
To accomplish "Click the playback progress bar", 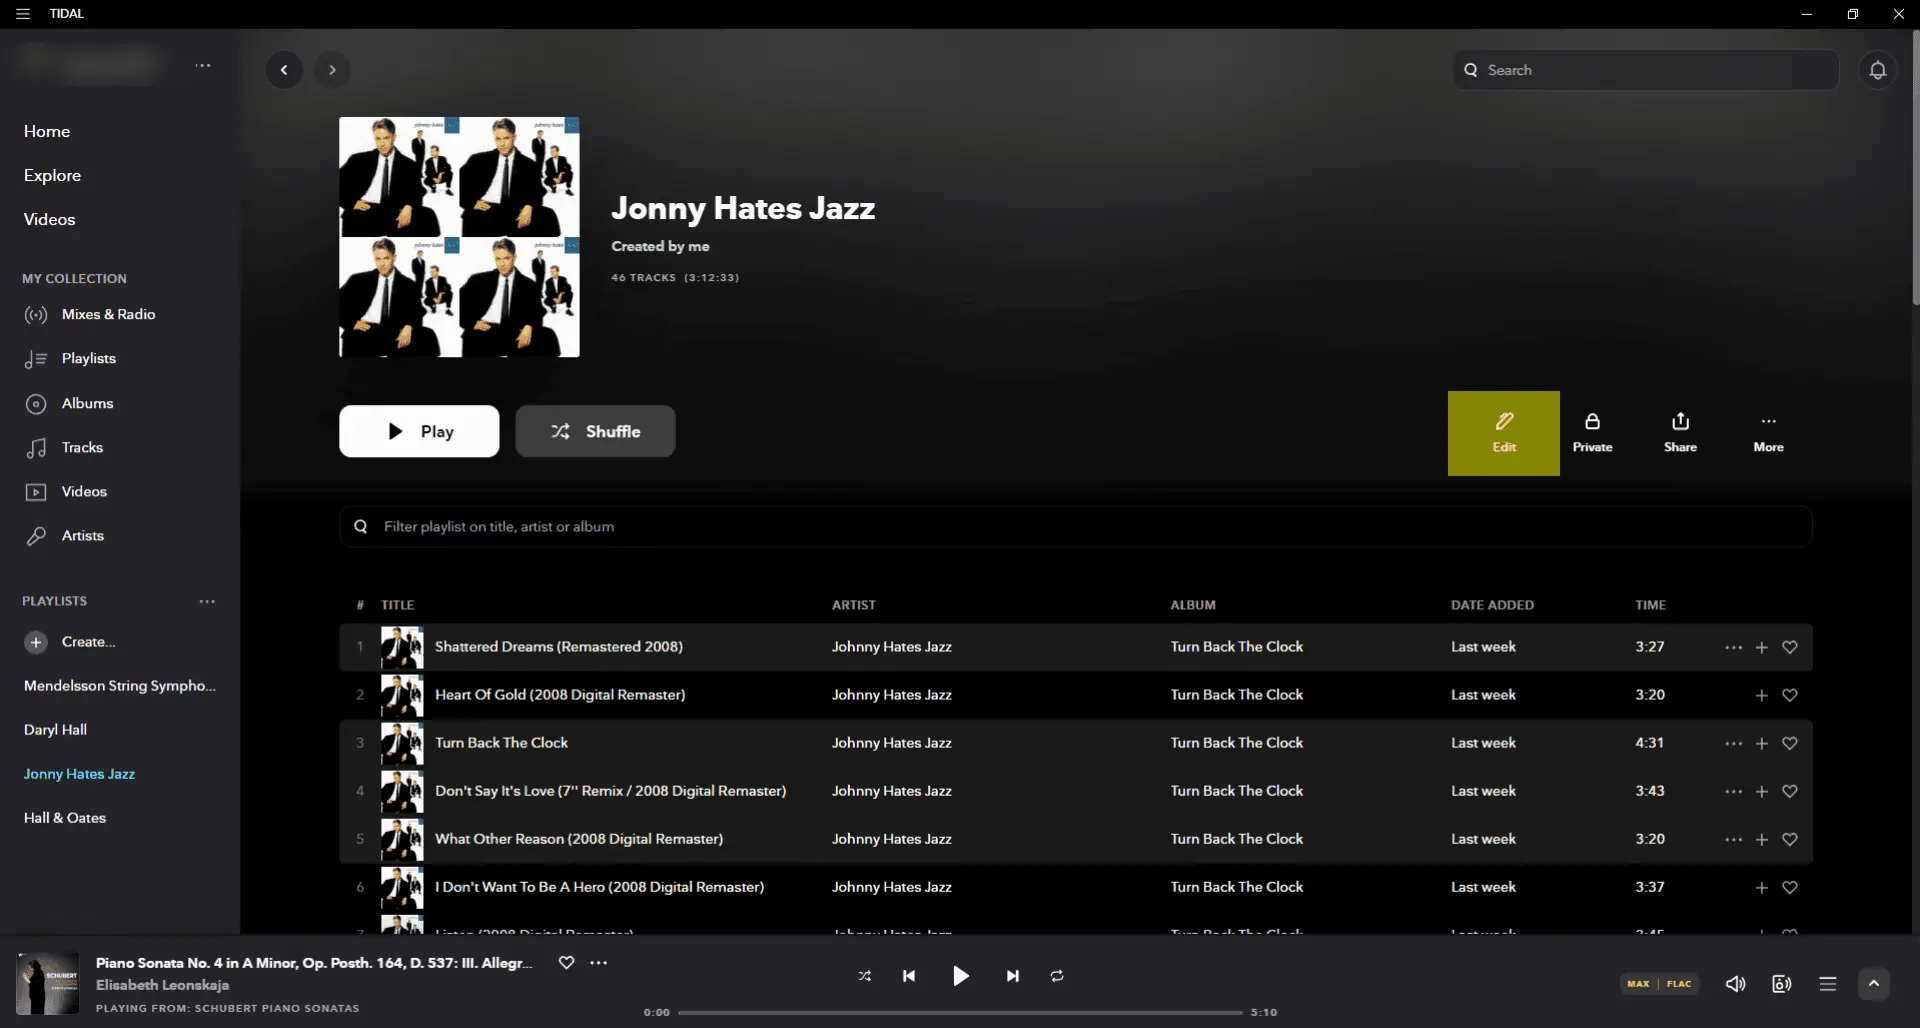I will click(960, 1012).
